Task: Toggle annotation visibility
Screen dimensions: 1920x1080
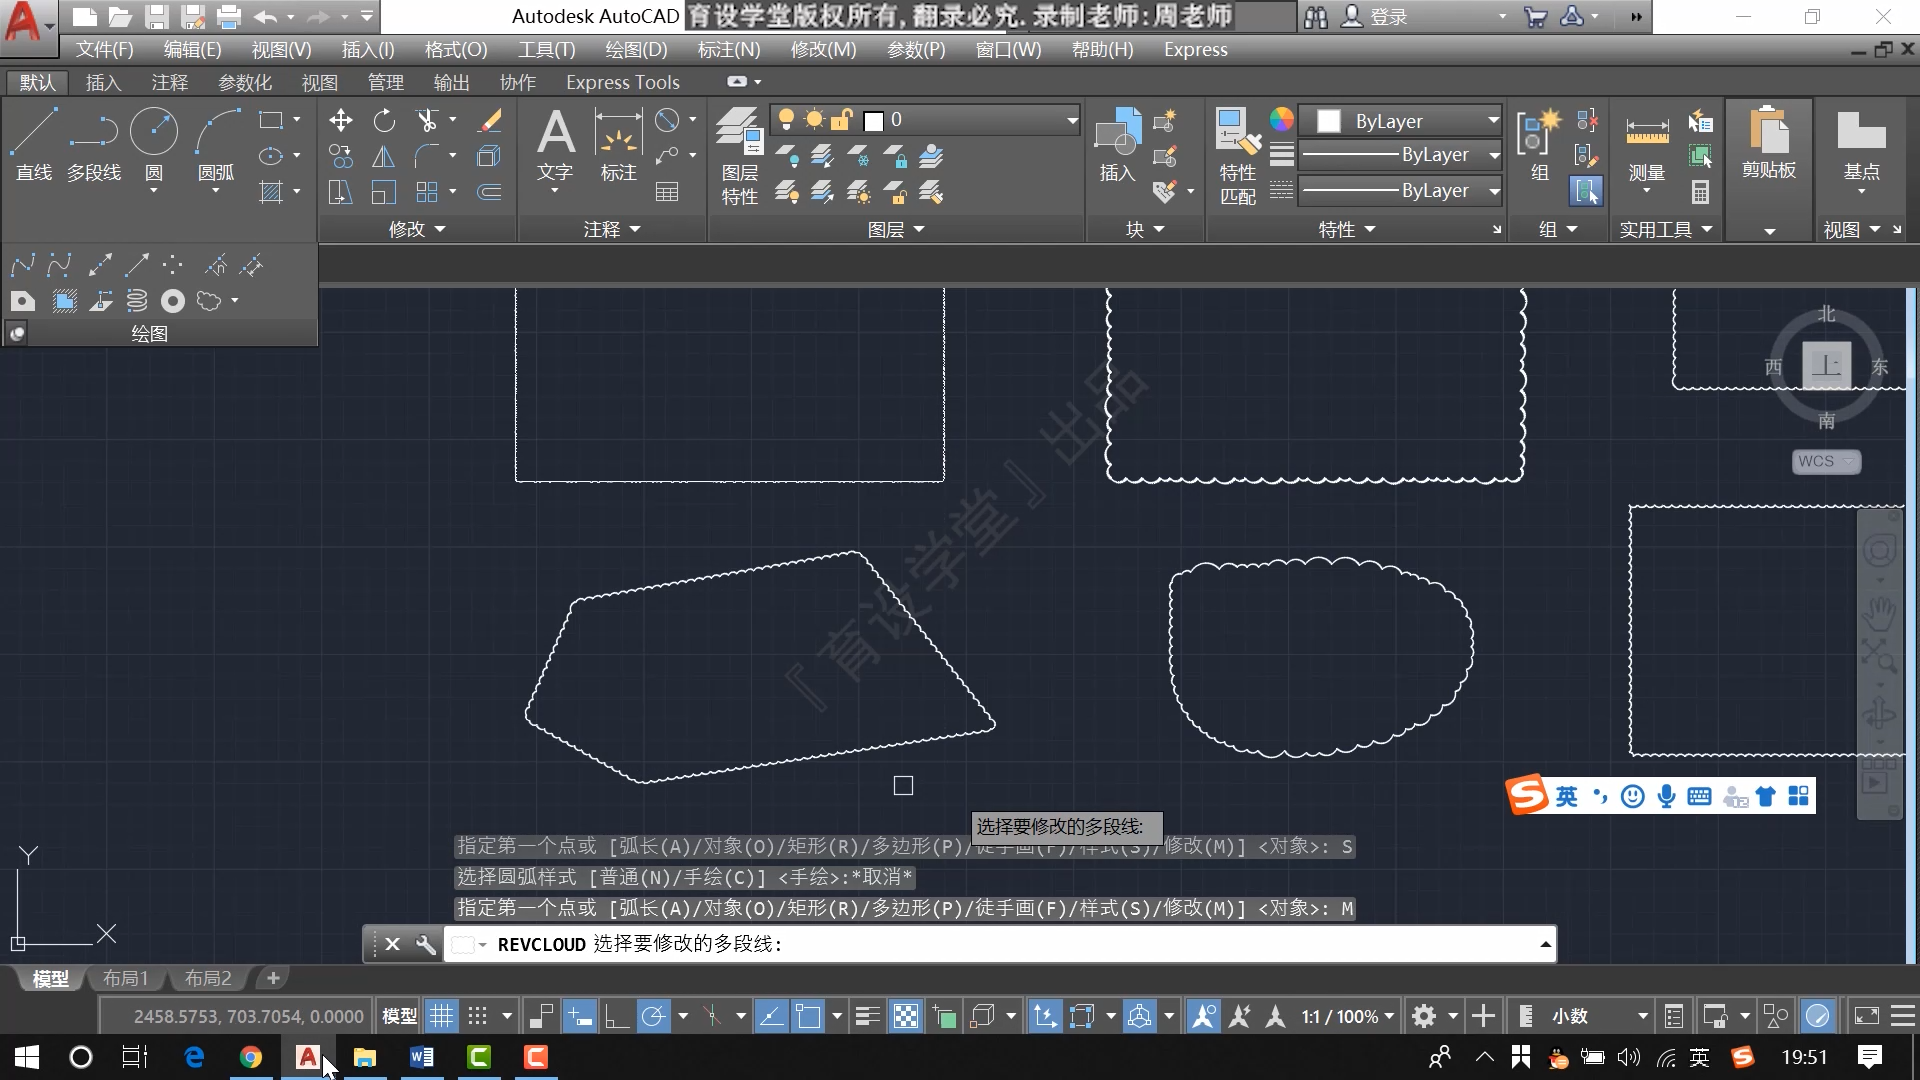Action: click(1203, 1017)
